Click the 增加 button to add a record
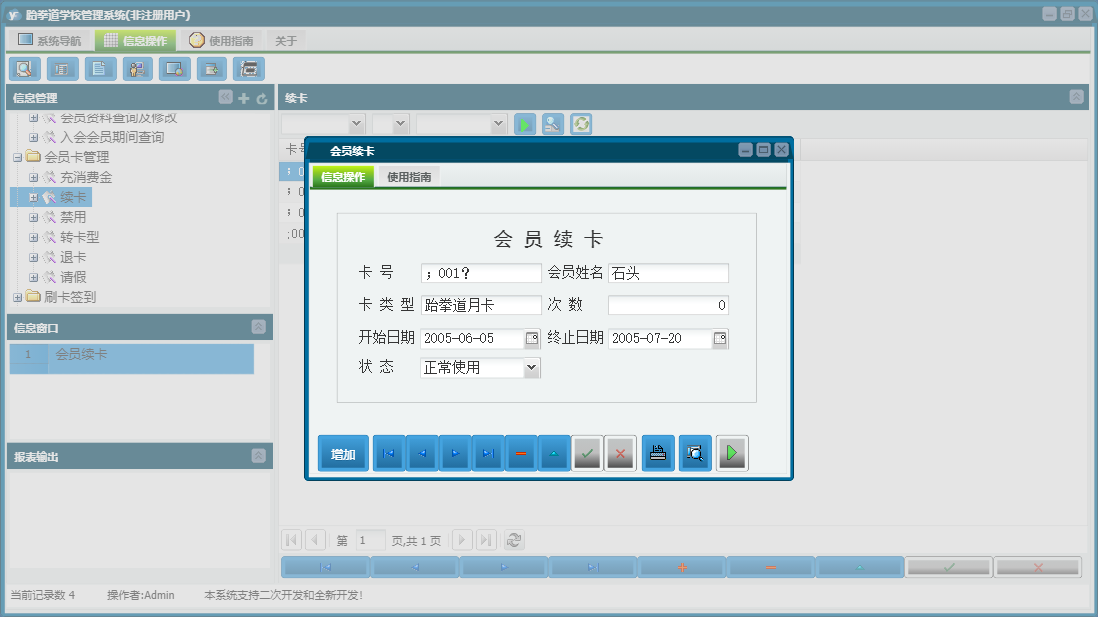This screenshot has width=1098, height=617. 343,453
